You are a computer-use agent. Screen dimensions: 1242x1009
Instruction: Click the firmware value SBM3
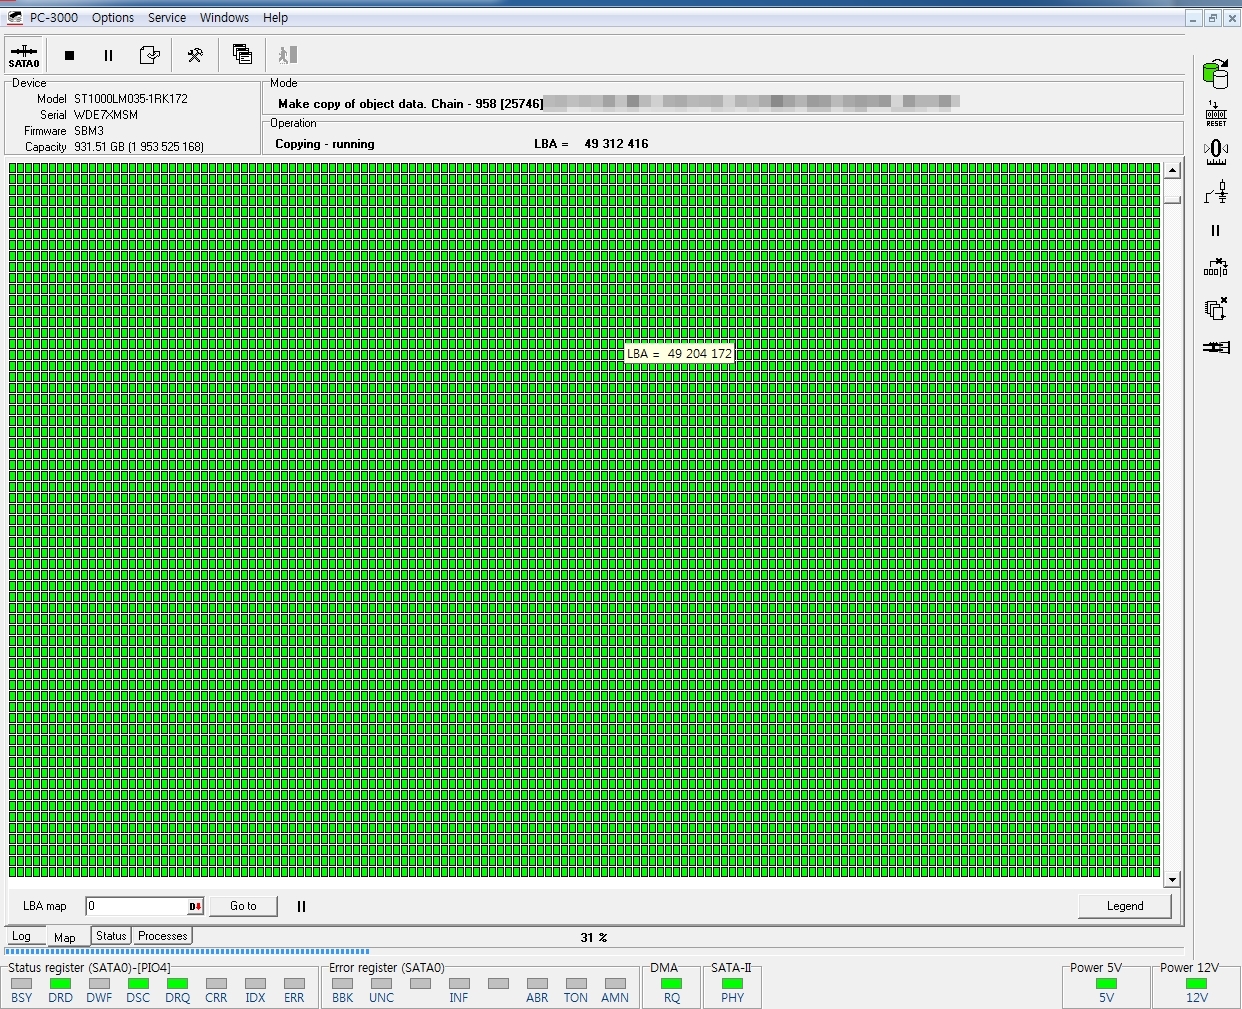[x=89, y=131]
